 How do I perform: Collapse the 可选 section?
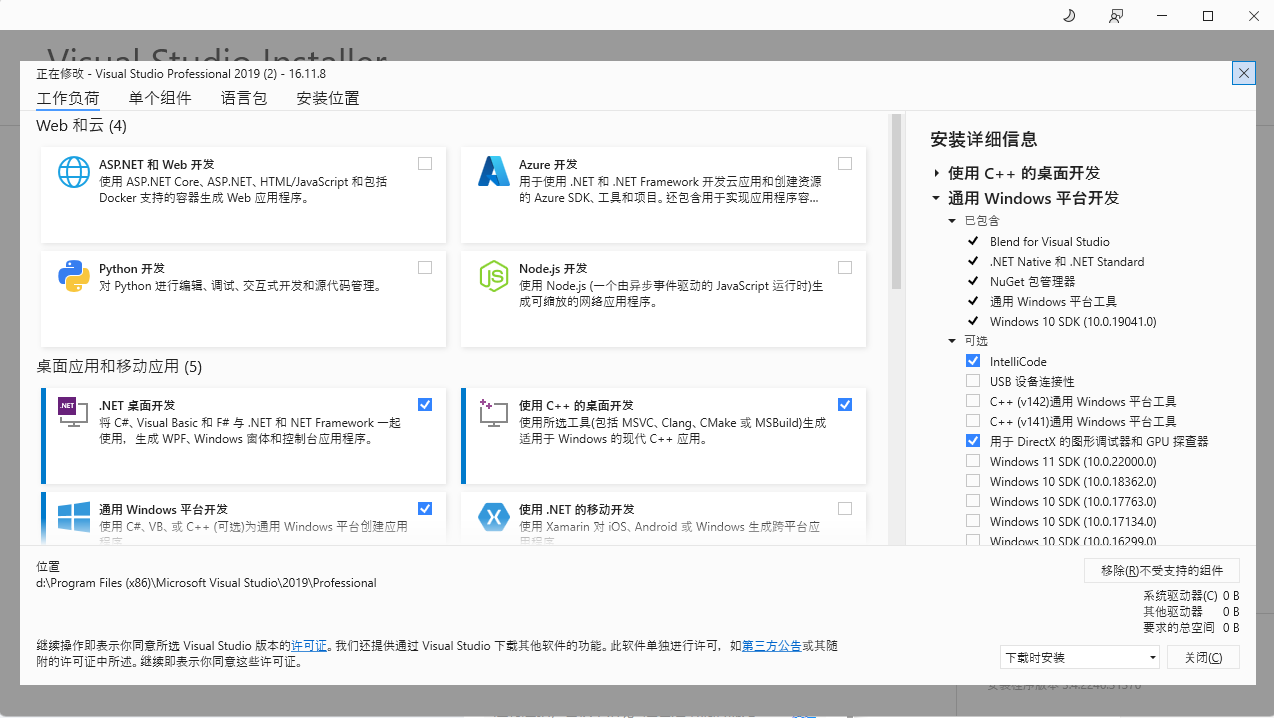(x=952, y=341)
